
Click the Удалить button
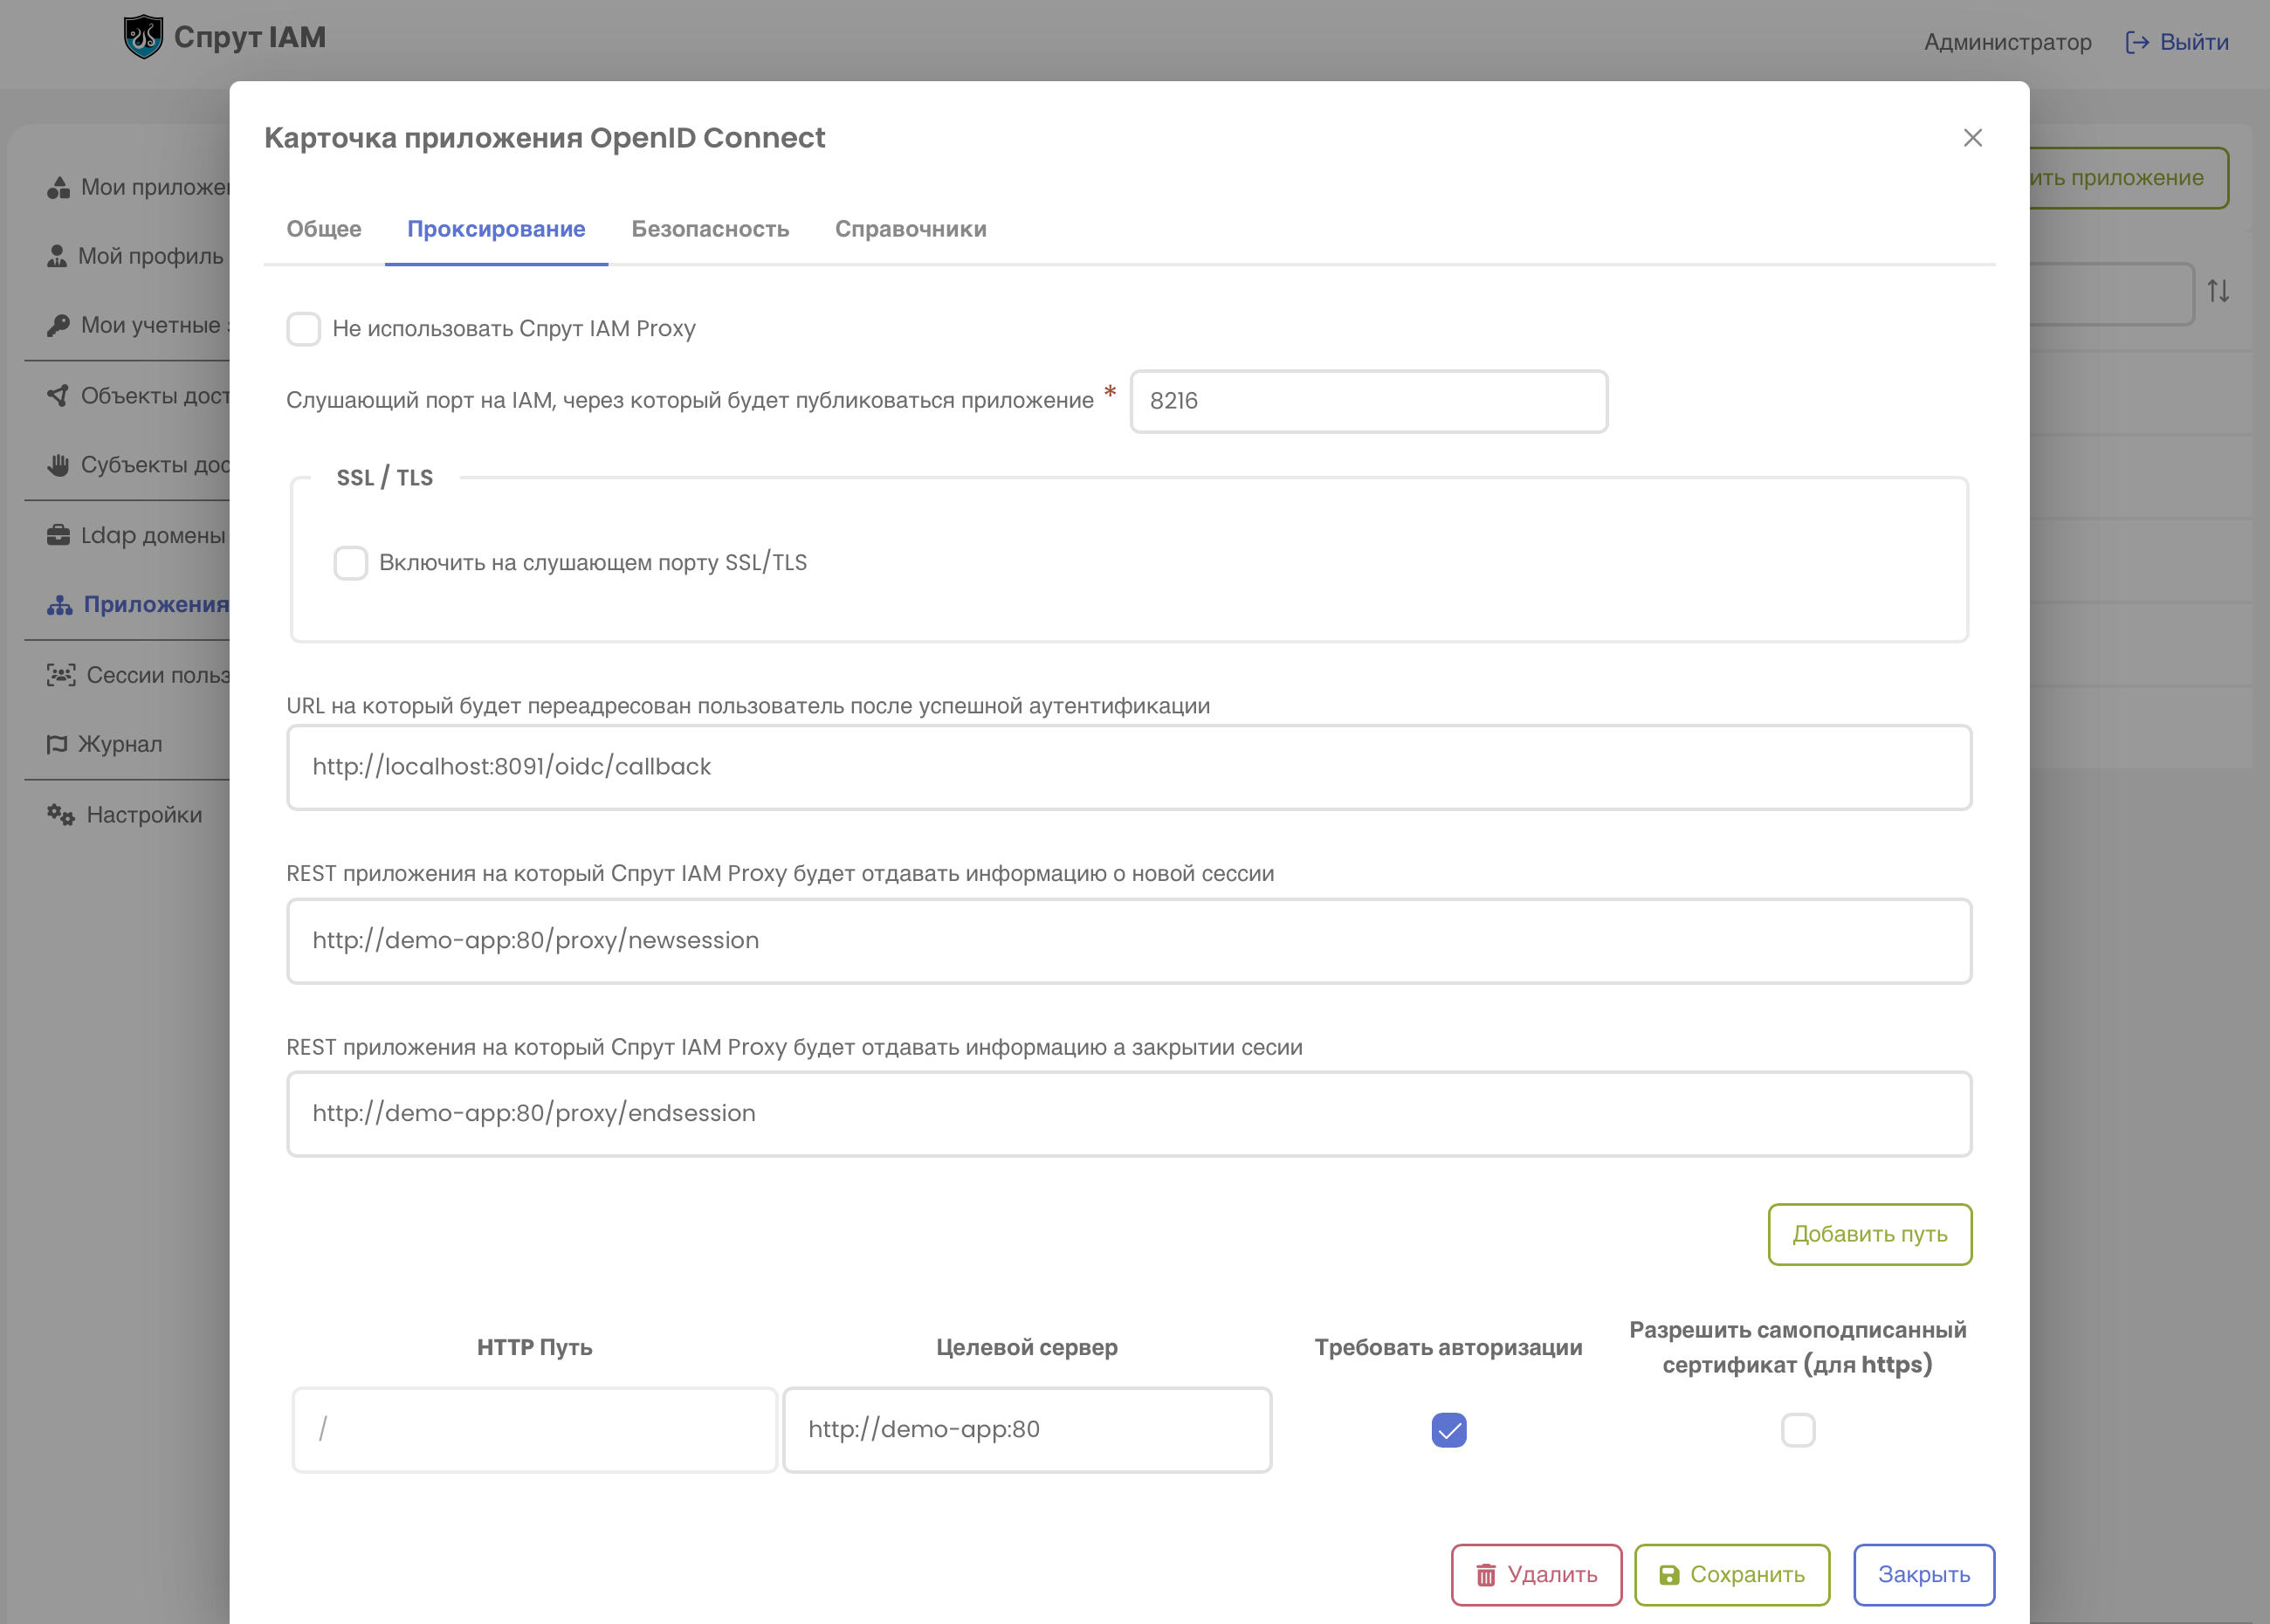(1537, 1575)
